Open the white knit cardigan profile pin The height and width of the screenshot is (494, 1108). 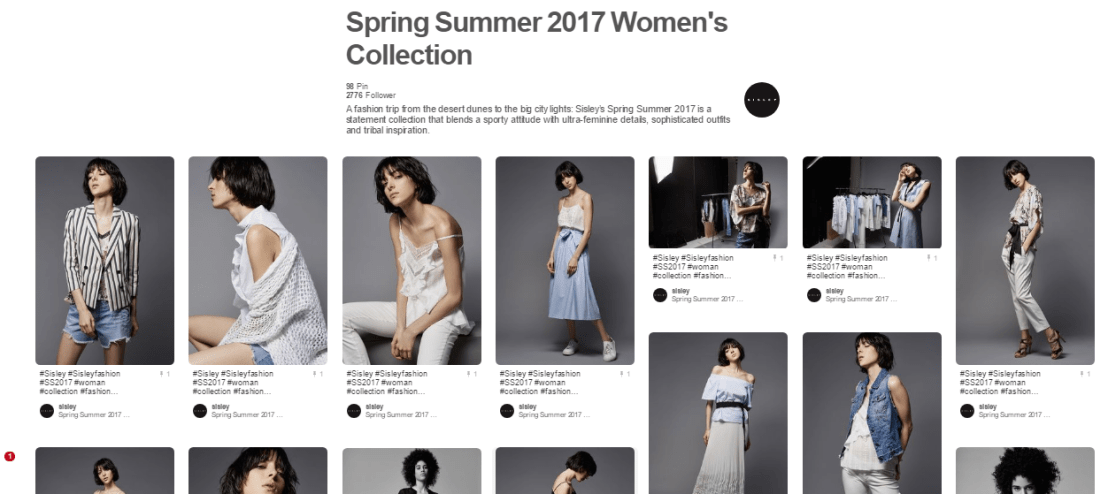tap(258, 260)
